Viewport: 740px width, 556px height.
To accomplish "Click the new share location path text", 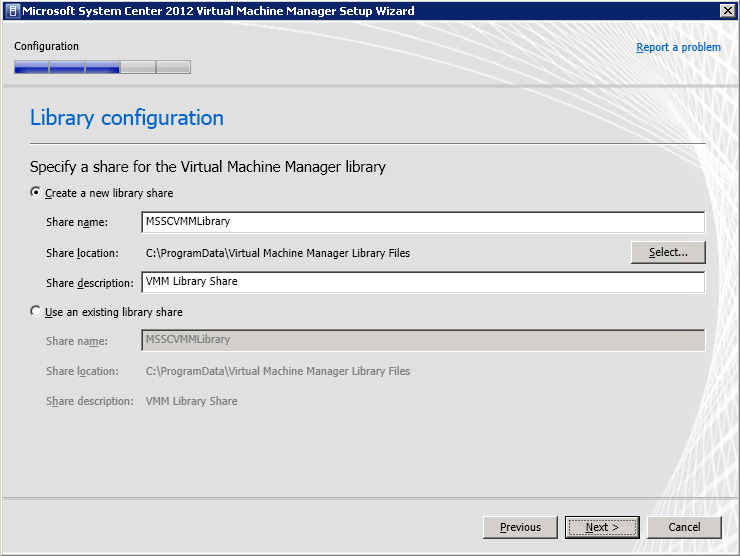I will 277,253.
